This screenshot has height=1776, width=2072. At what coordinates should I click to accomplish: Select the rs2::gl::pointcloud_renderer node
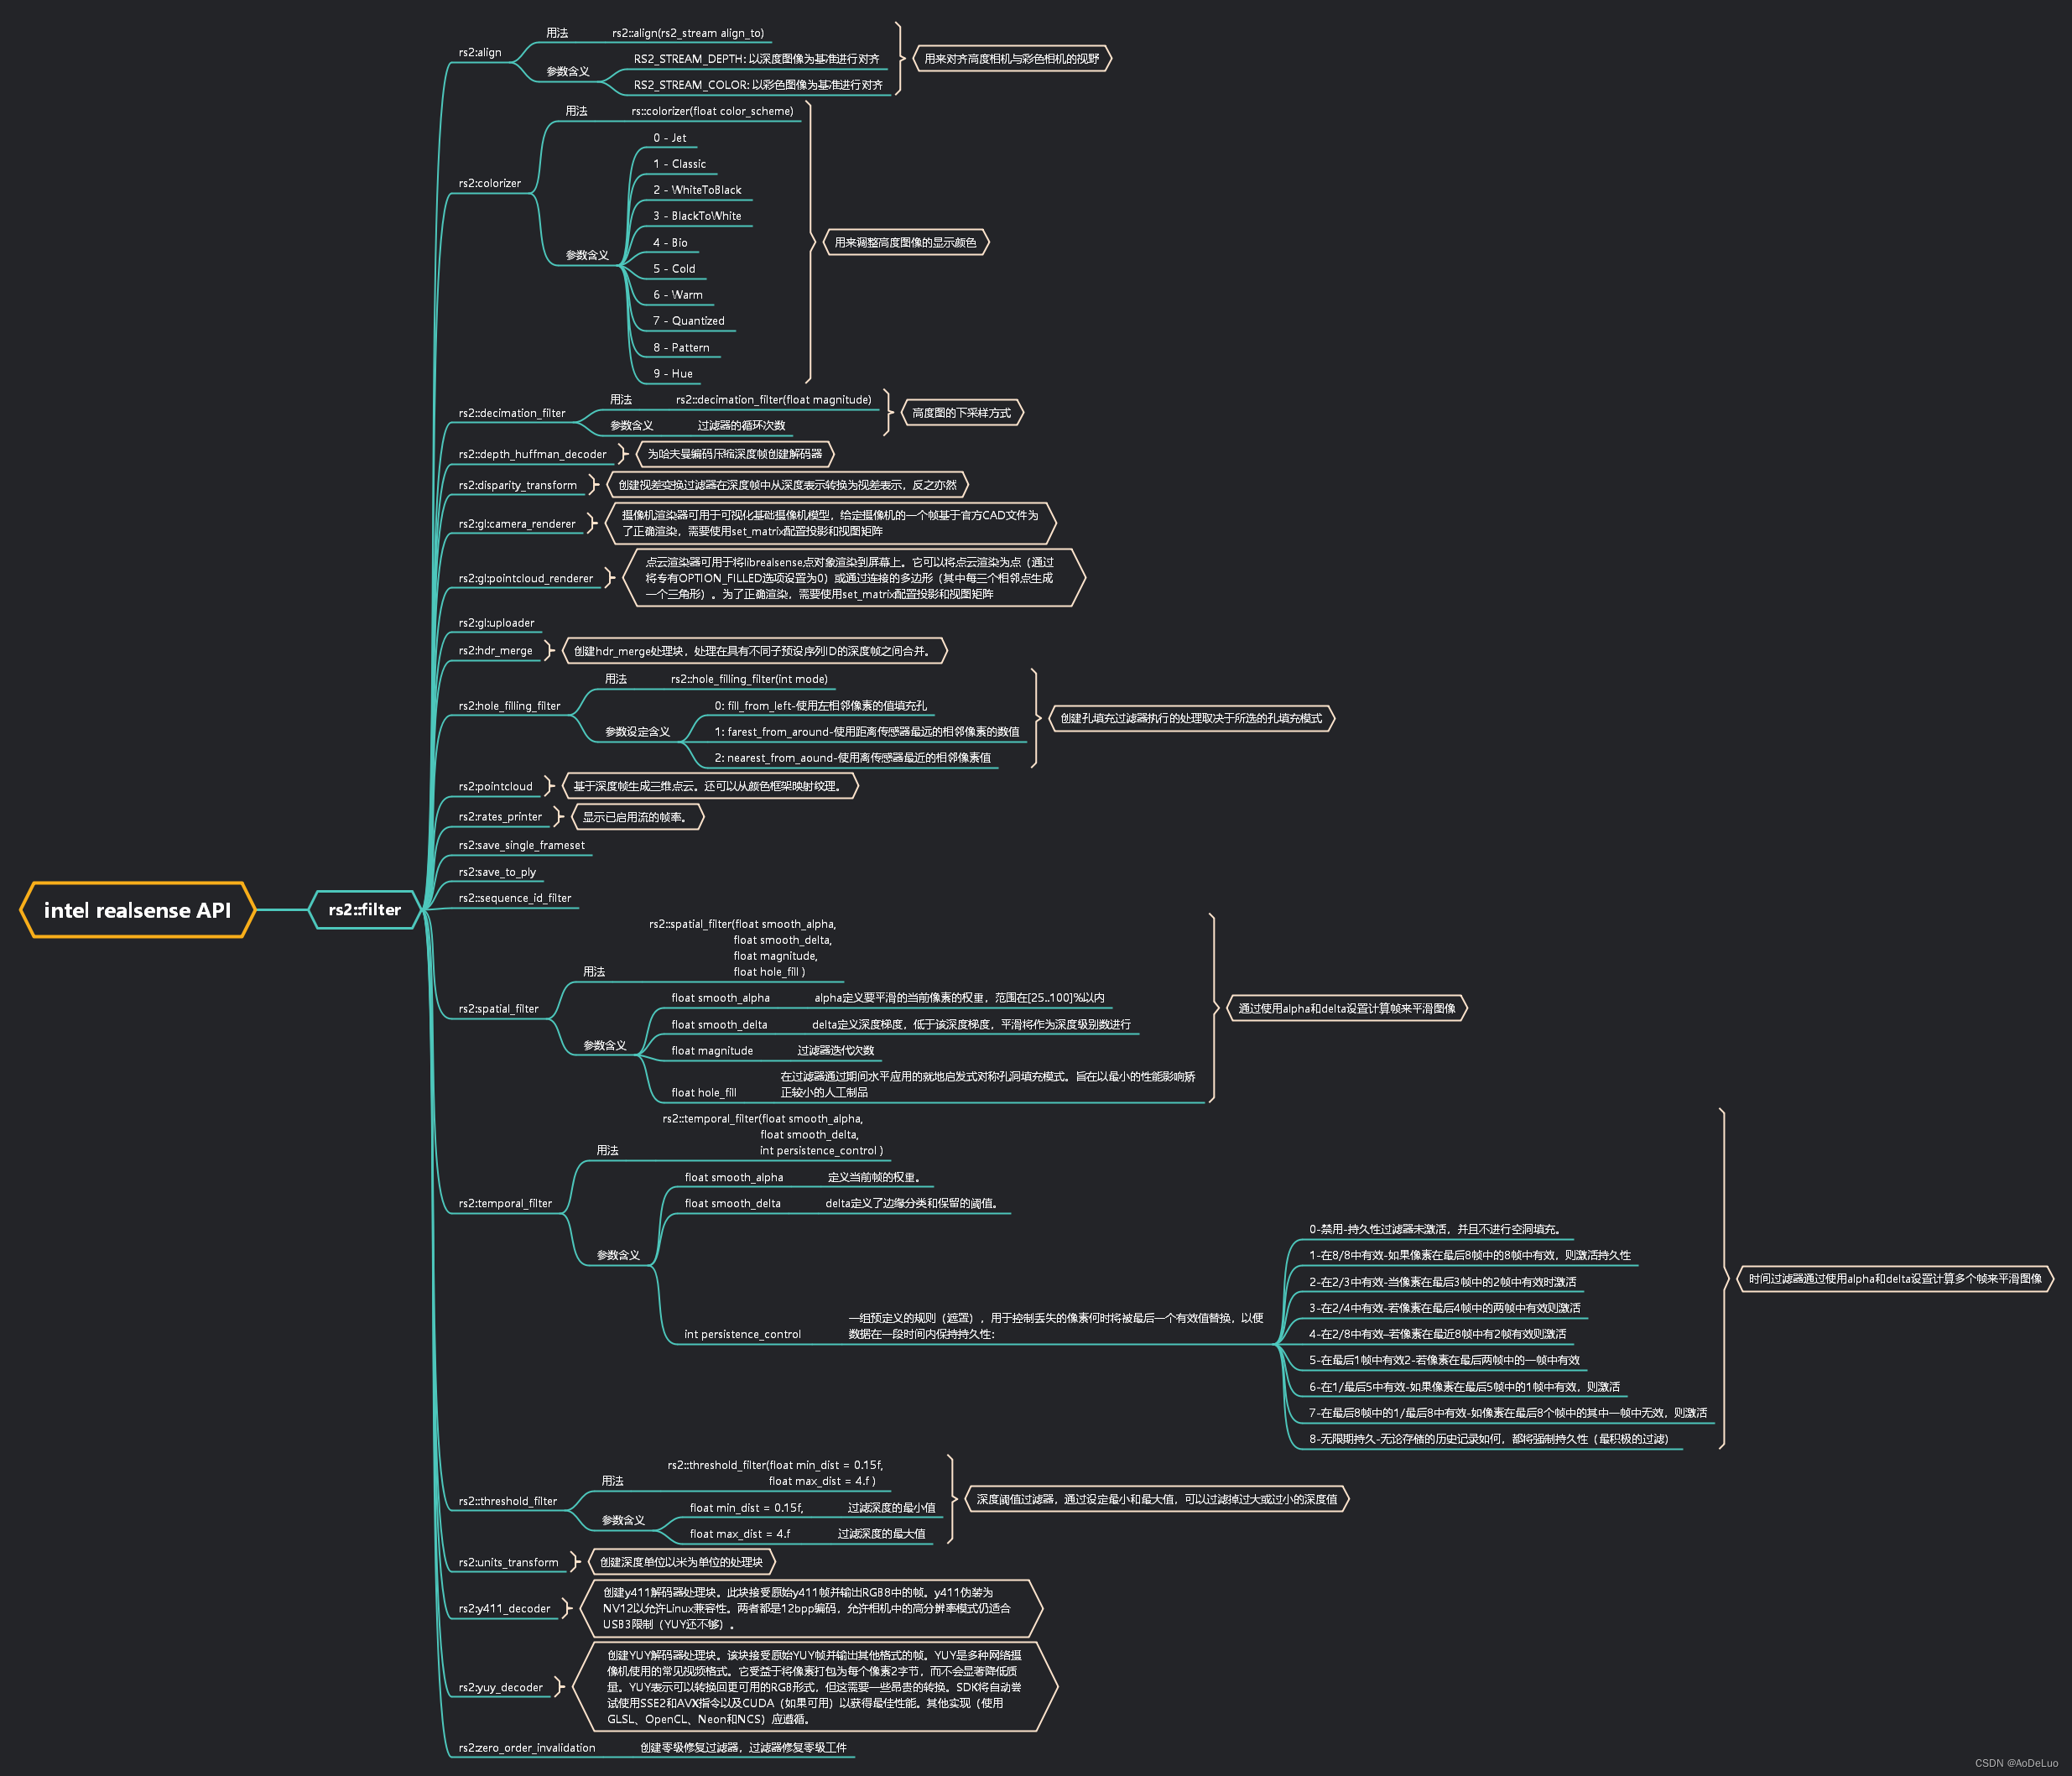point(526,578)
